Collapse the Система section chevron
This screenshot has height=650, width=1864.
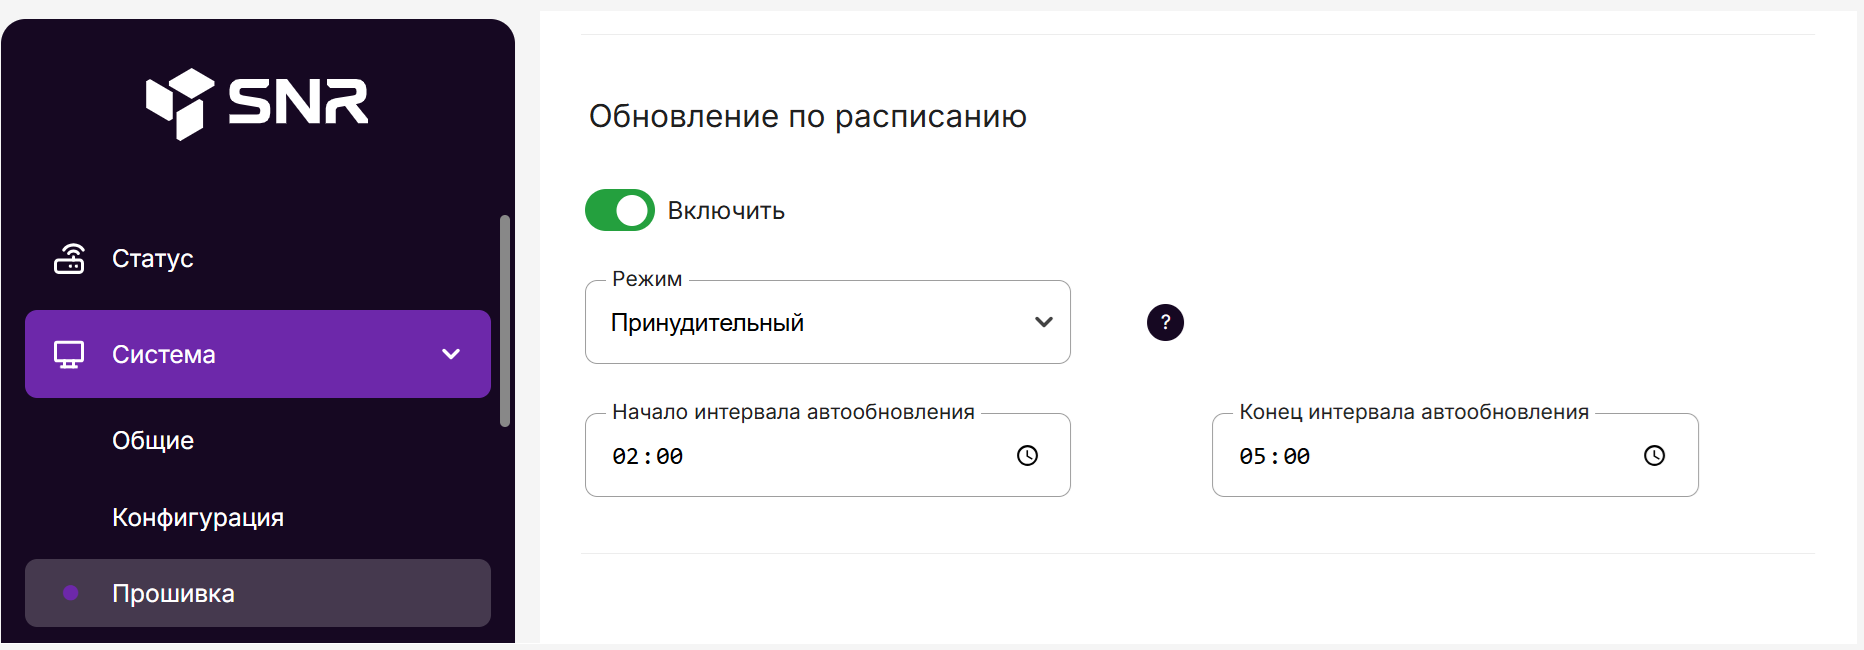point(451,354)
